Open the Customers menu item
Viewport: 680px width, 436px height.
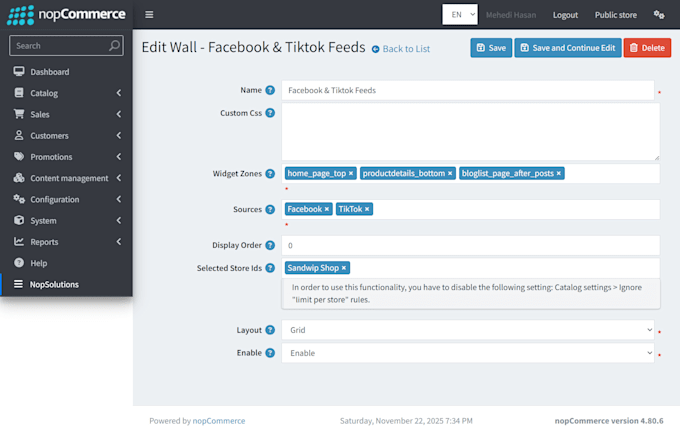tap(66, 135)
